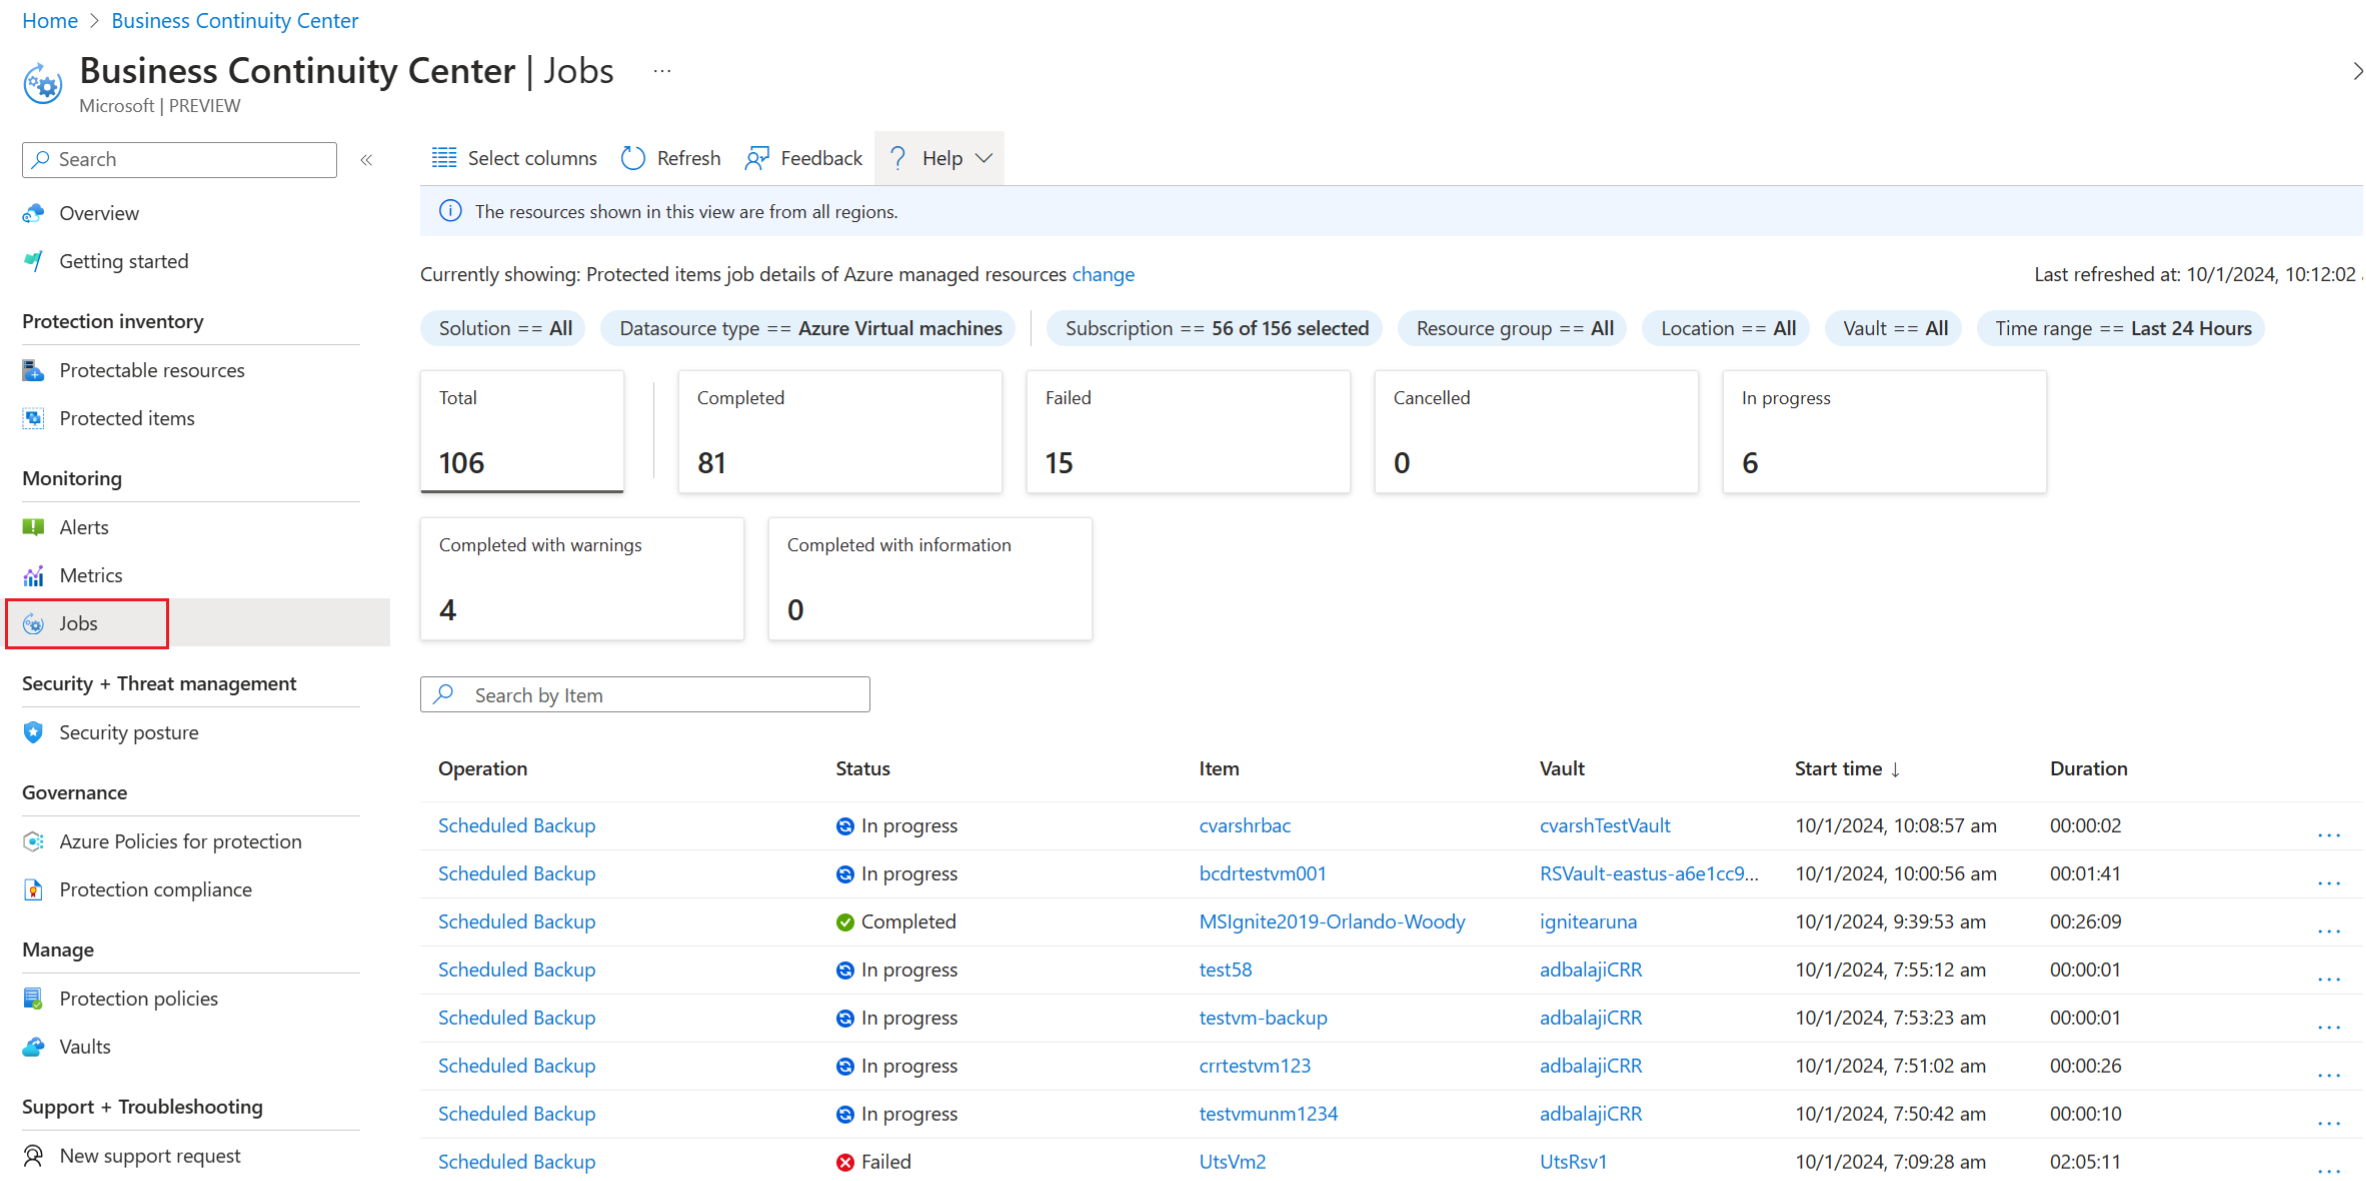Open the Vaults page
This screenshot has height=1181, width=2366.
(x=86, y=1046)
